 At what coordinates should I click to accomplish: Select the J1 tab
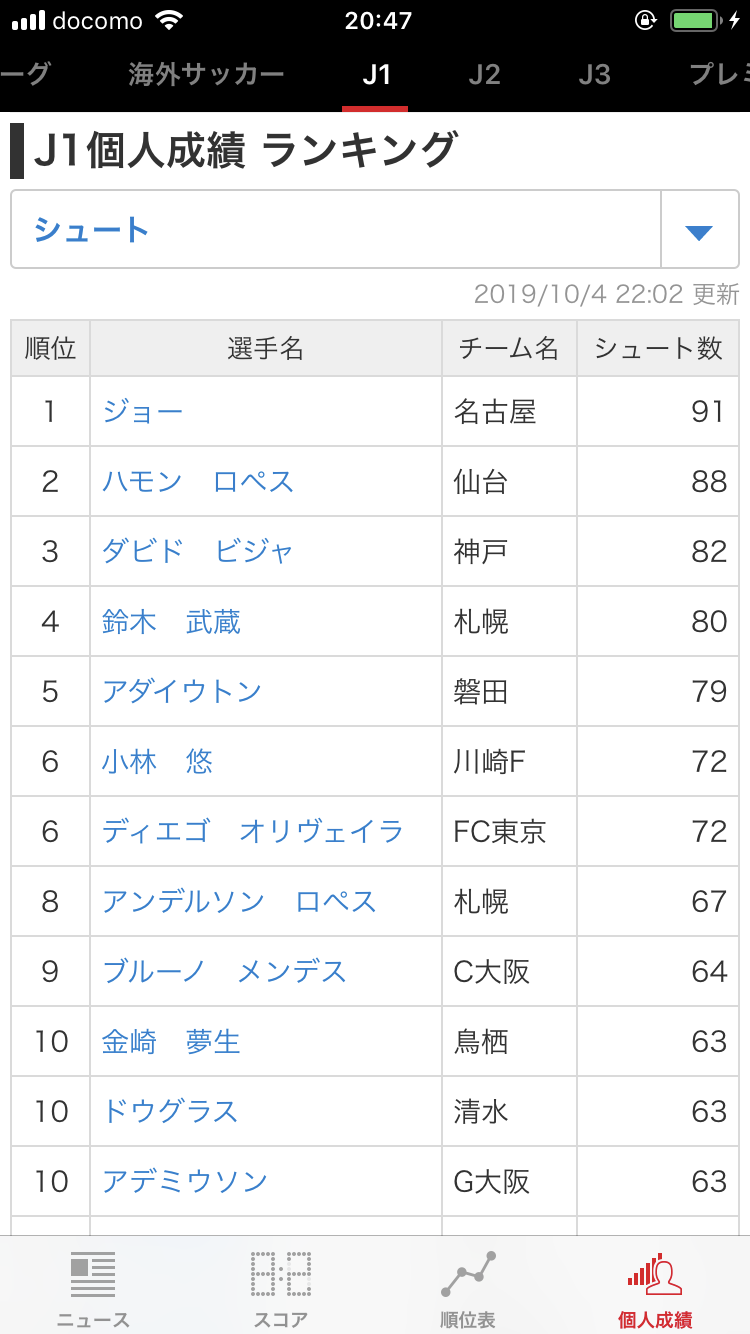tap(376, 74)
